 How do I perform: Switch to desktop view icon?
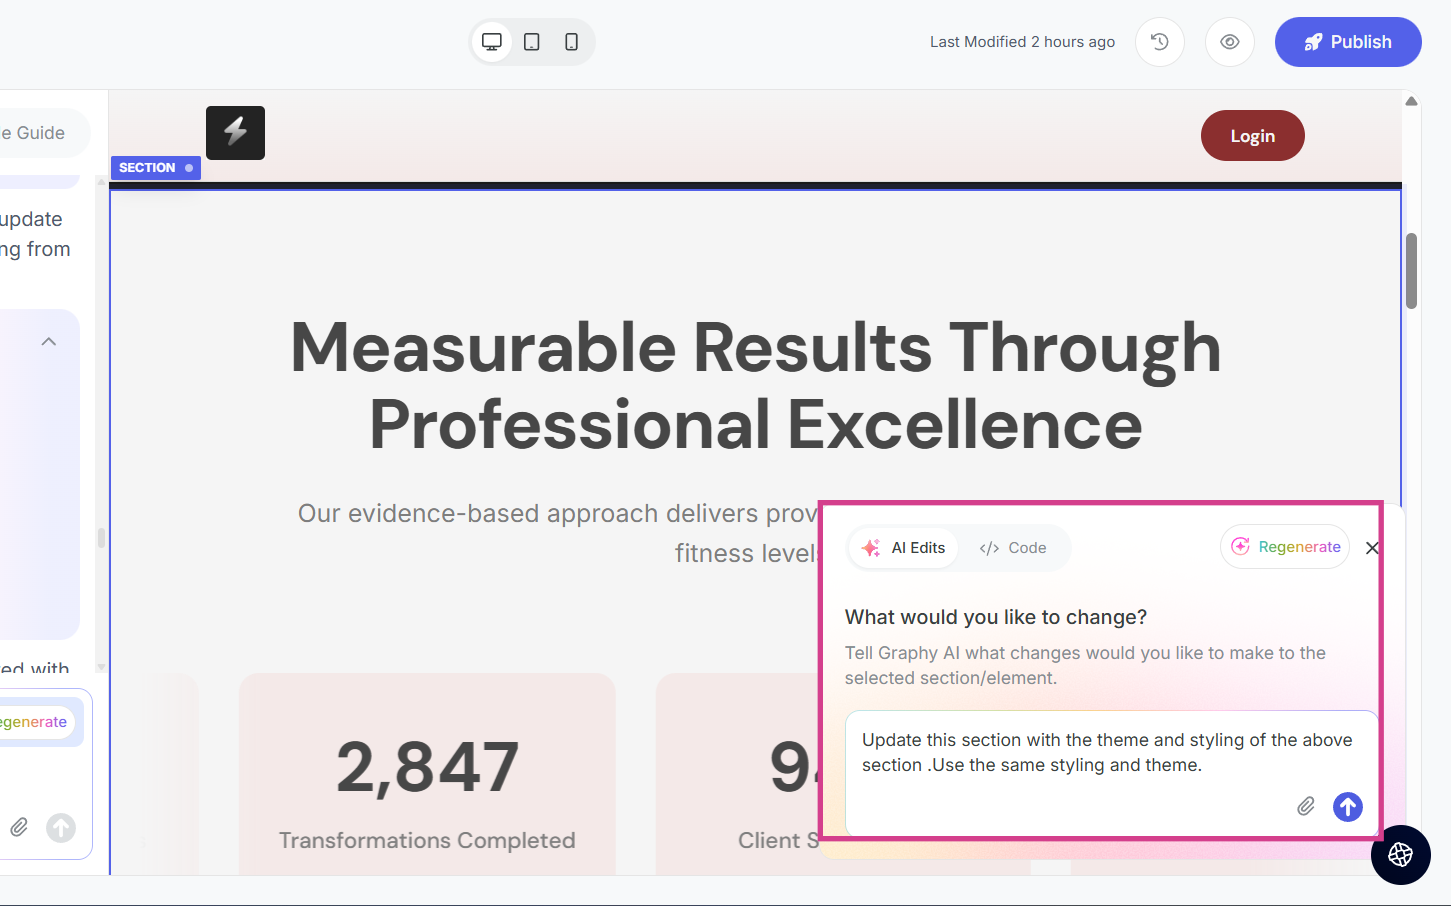492,42
